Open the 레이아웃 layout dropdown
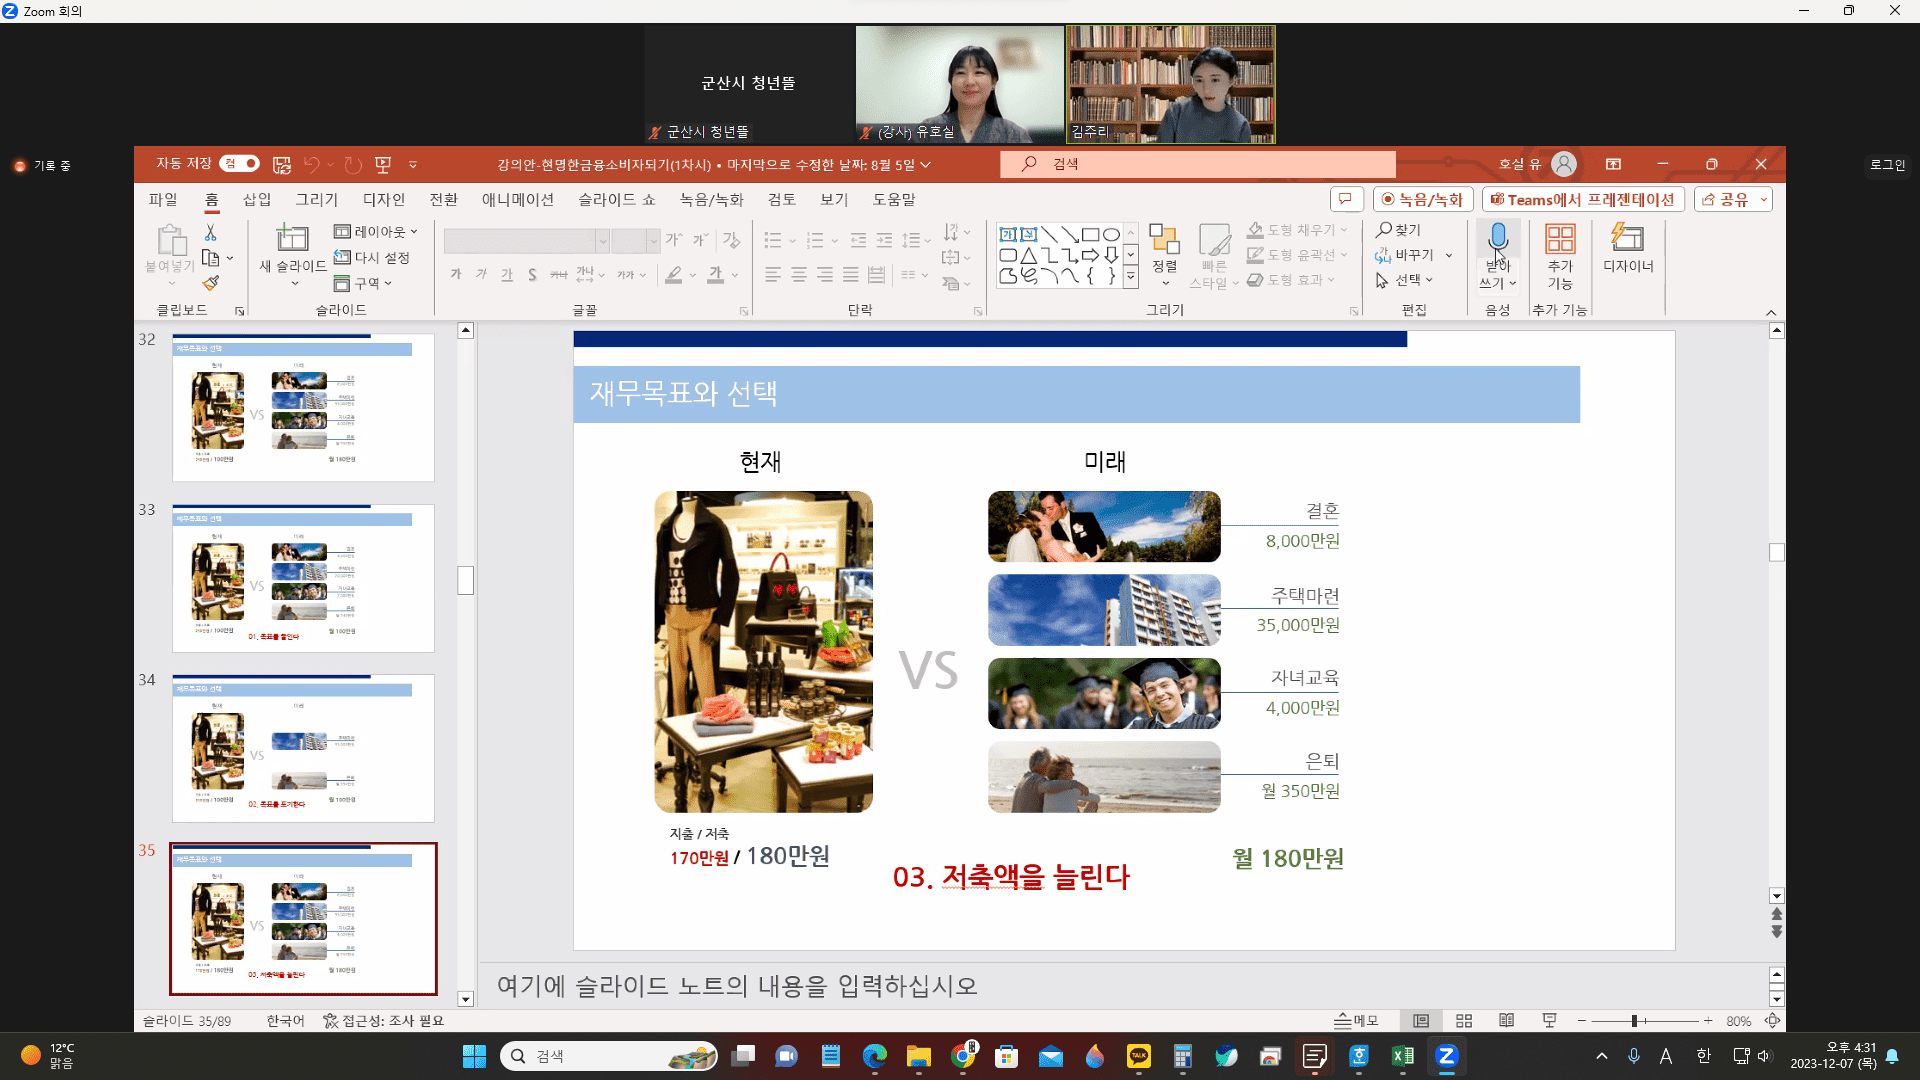This screenshot has width=1920, height=1080. pyautogui.click(x=376, y=231)
